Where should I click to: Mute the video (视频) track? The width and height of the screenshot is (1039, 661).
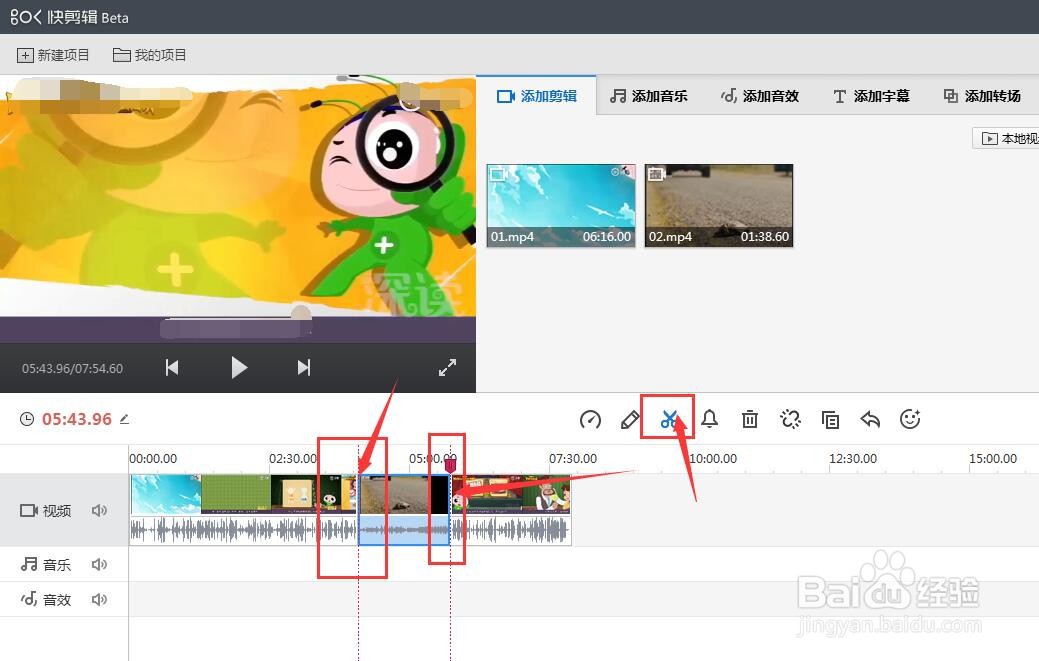click(99, 510)
